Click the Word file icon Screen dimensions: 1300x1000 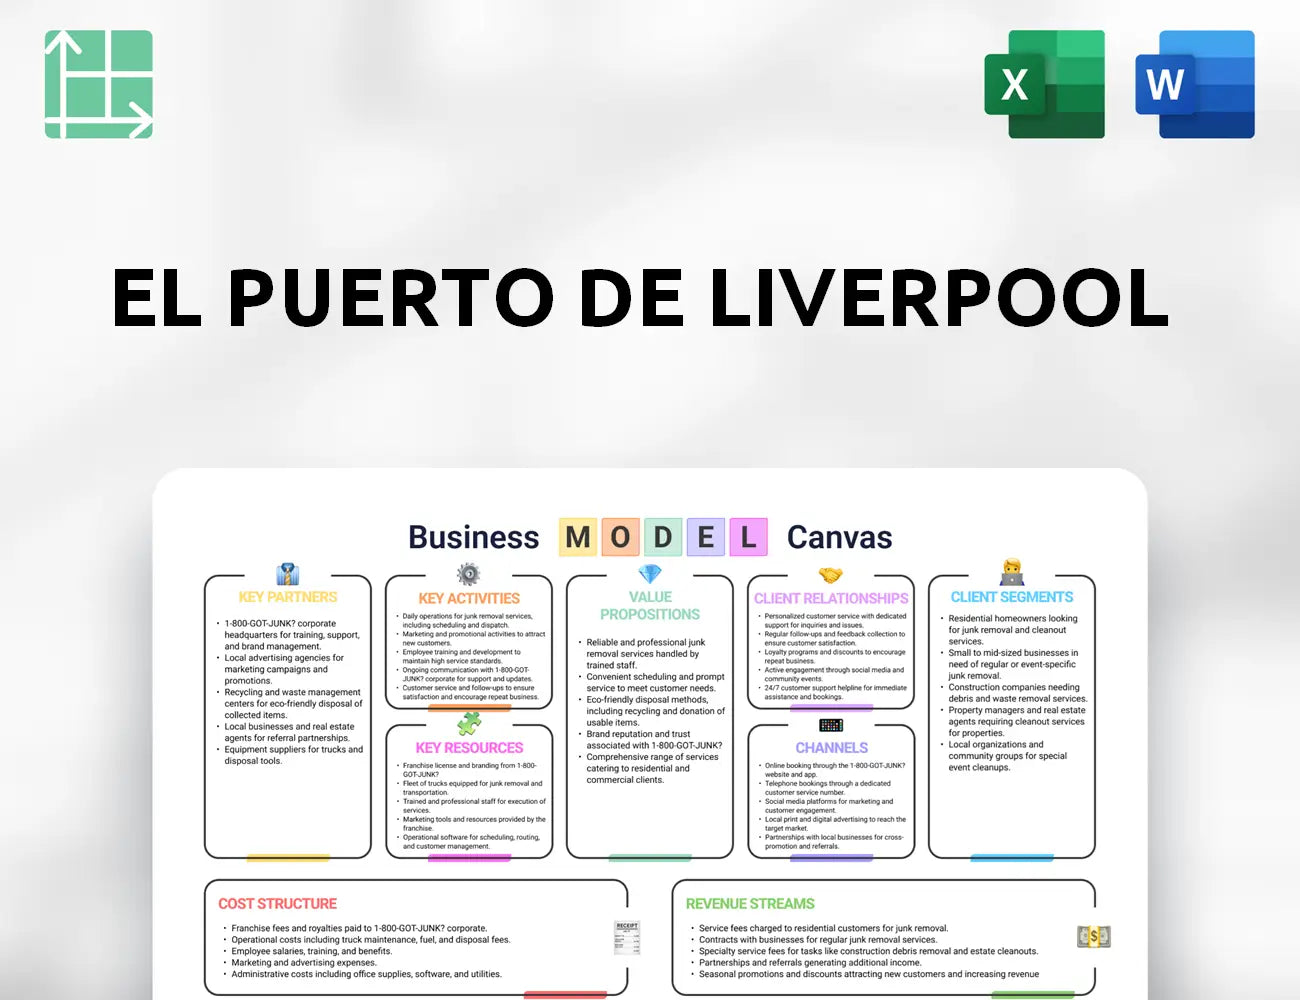click(1195, 84)
